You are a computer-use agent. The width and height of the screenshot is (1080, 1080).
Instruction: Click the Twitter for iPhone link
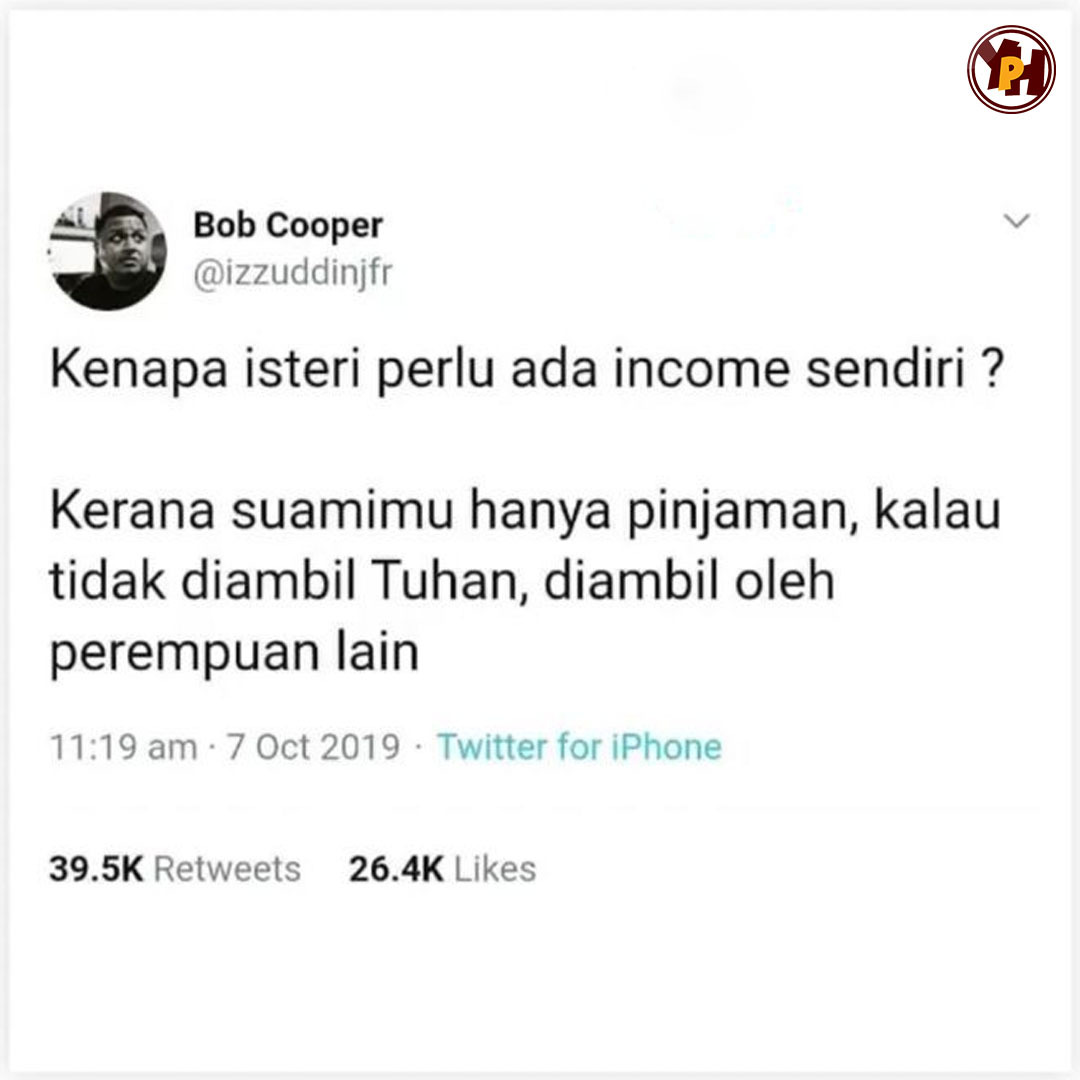(x=579, y=747)
